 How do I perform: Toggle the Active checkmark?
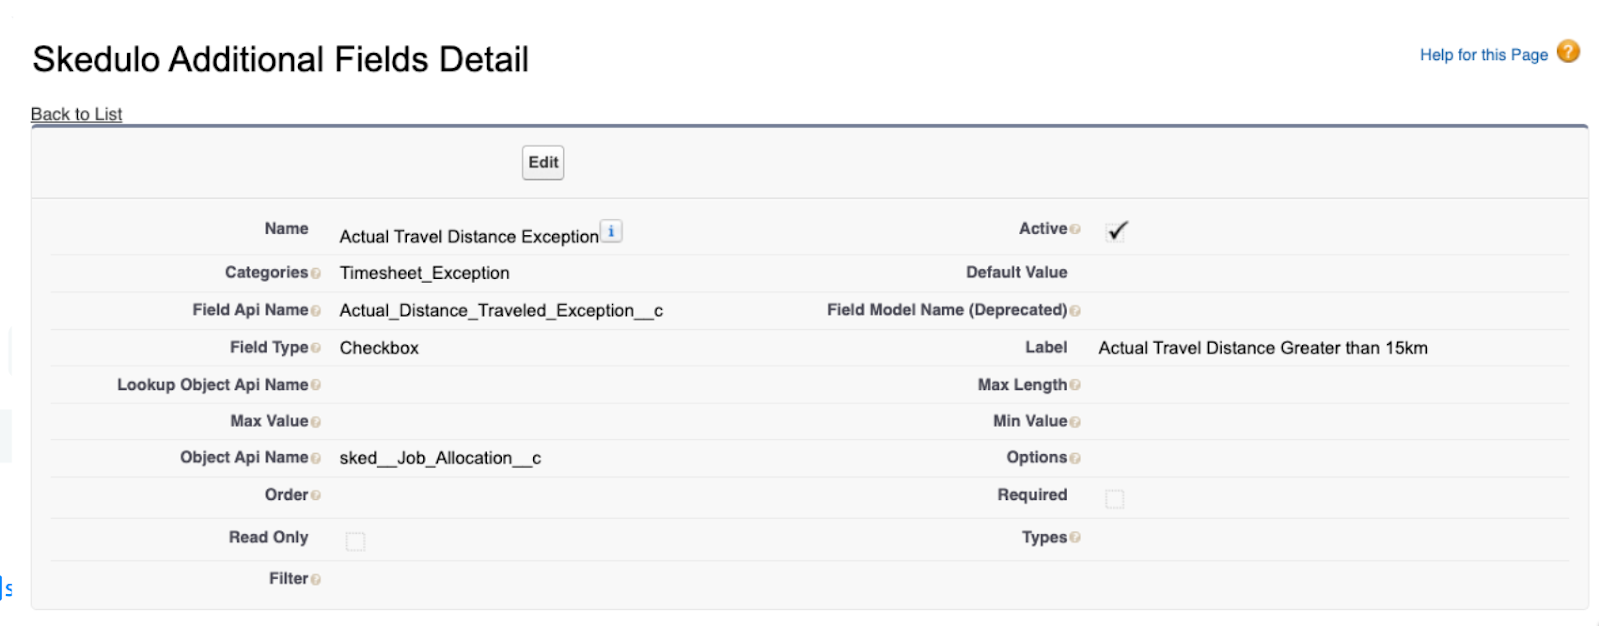point(1116,231)
